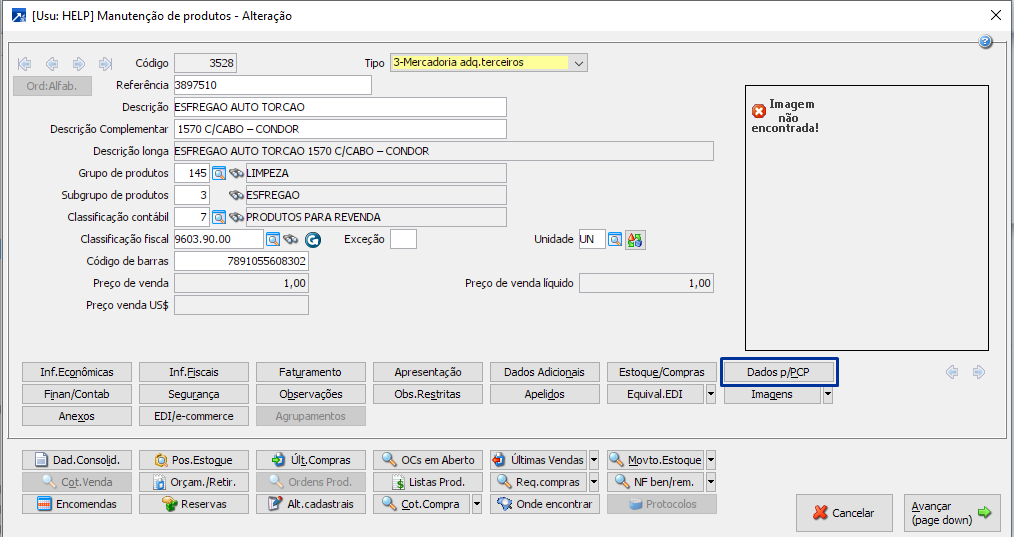Click the binoculars icon beside Classificação fiscal

291,240
